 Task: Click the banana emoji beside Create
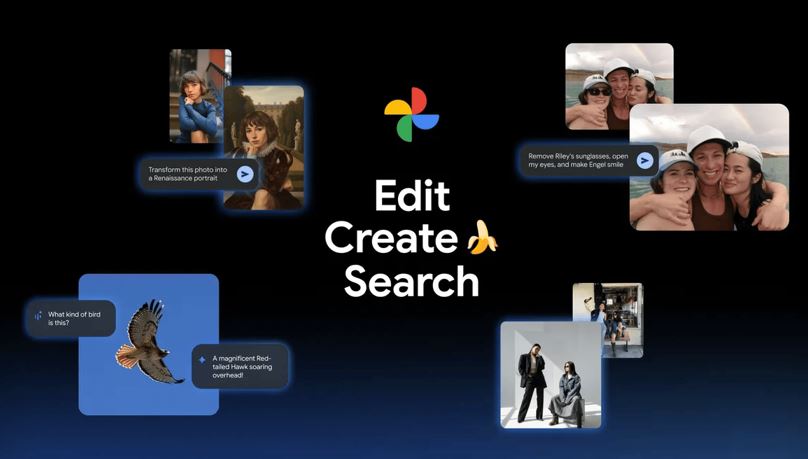[482, 237]
